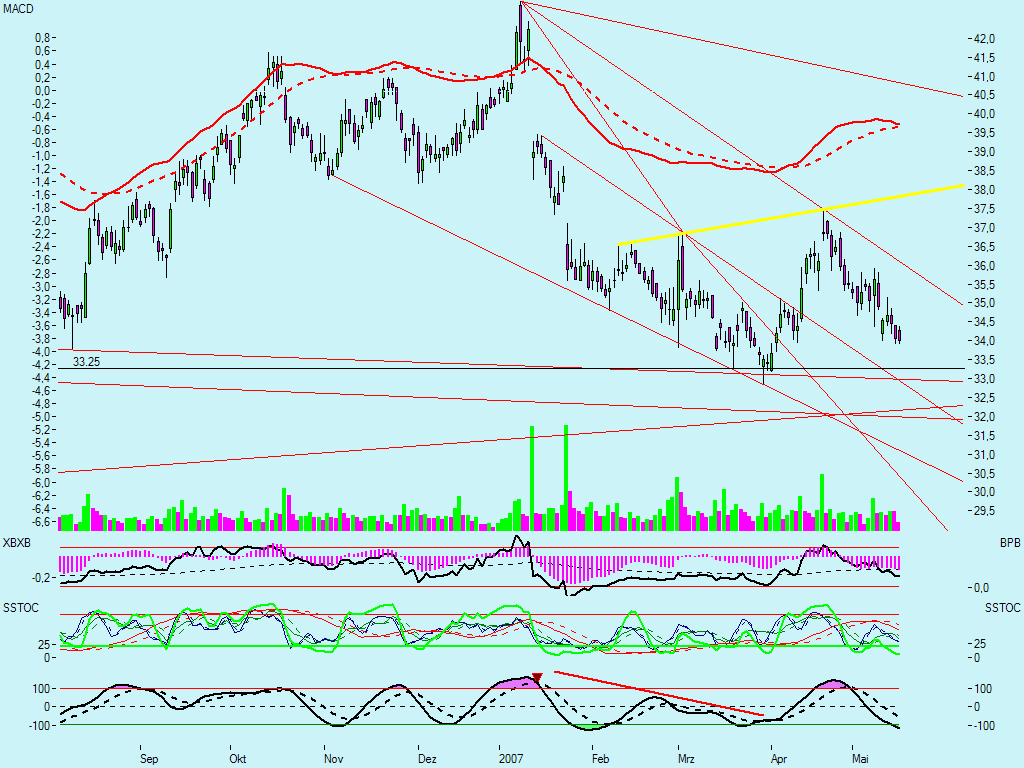The width and height of the screenshot is (1024, 768).
Task: Click the -3,0 value on the MACD scale
Action: click(x=40, y=286)
